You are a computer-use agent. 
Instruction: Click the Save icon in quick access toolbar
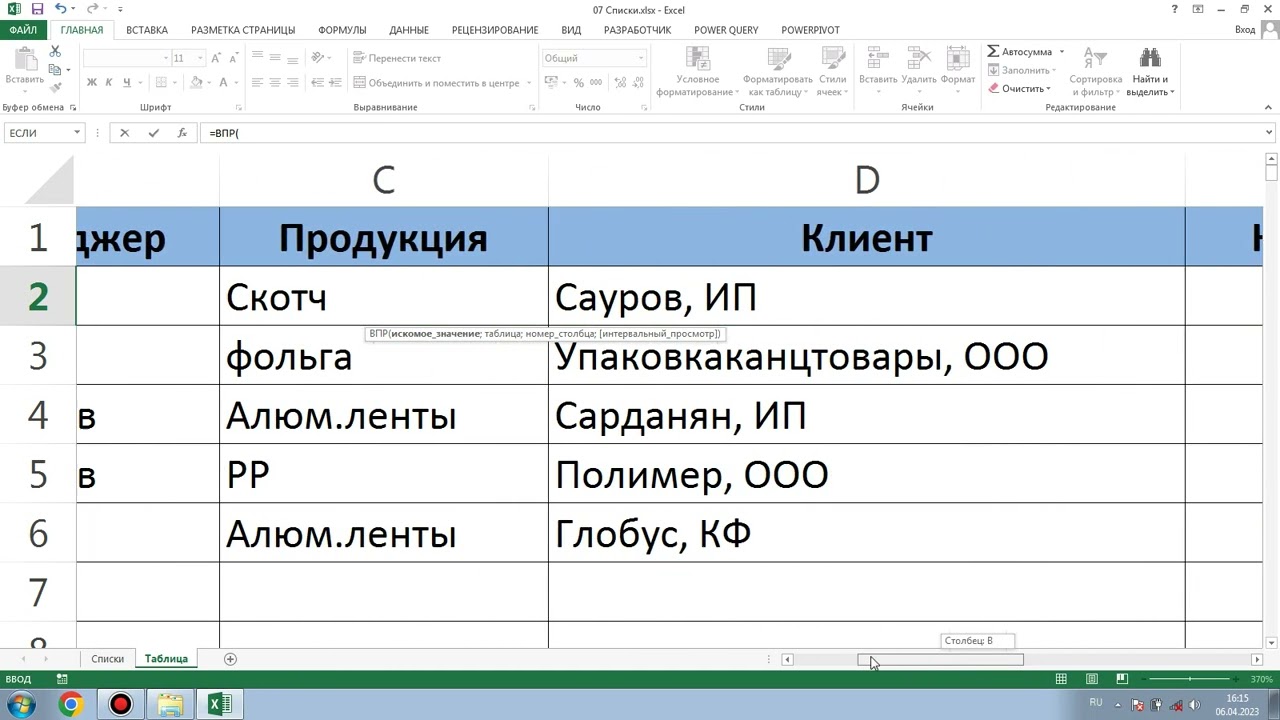coord(37,9)
